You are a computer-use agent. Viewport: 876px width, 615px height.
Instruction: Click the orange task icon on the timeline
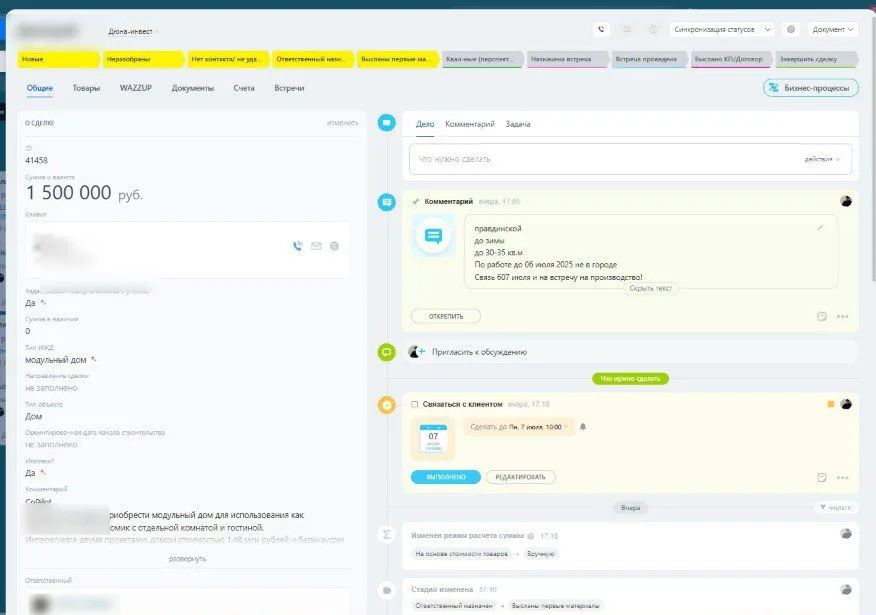click(387, 404)
